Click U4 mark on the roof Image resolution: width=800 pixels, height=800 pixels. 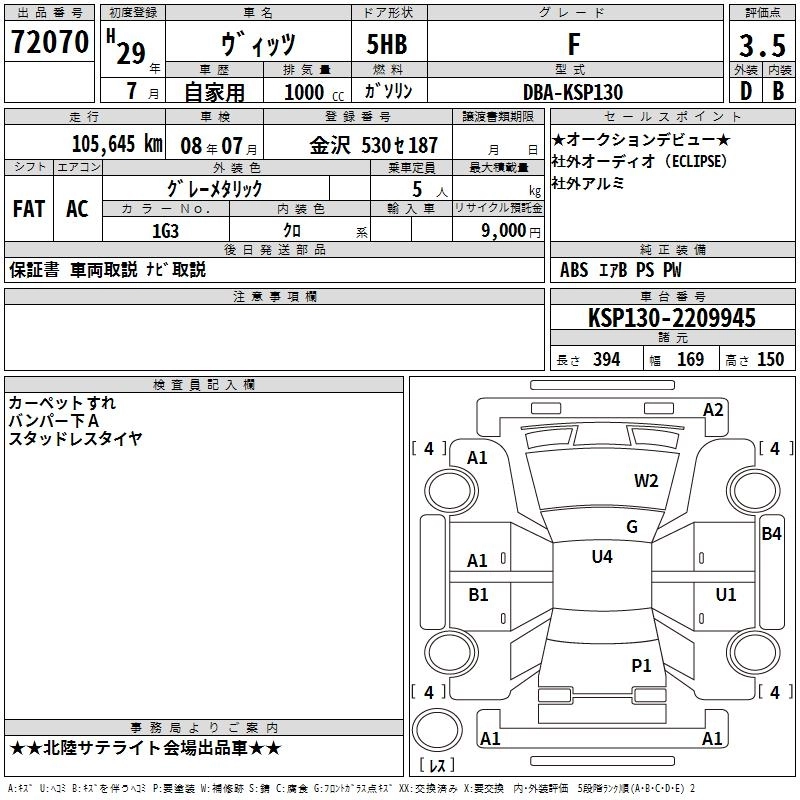602,557
